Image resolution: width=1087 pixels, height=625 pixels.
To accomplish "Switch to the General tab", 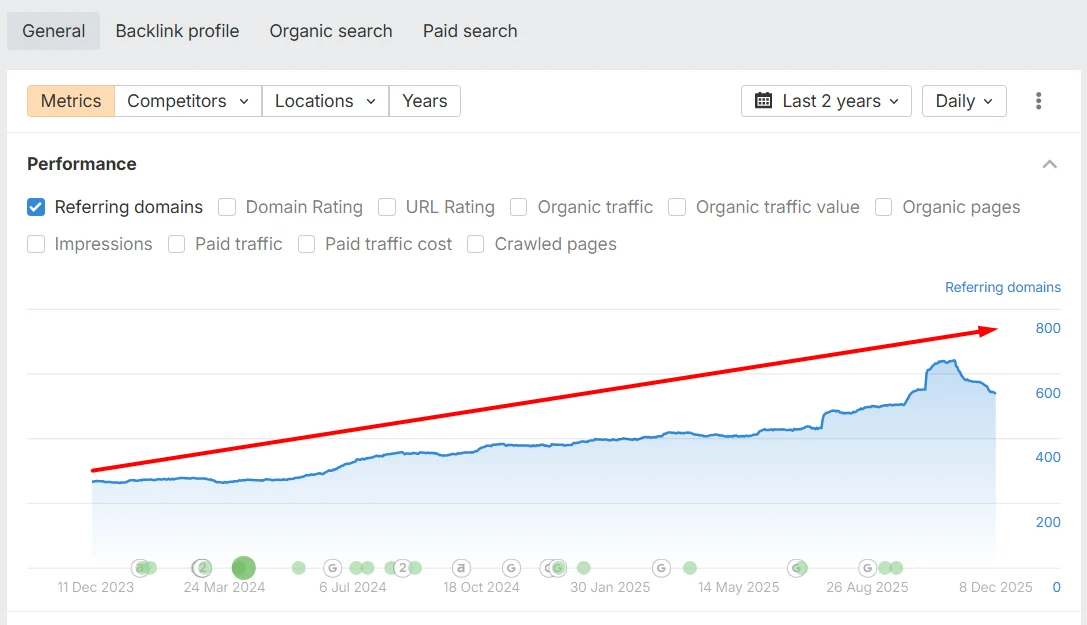I will (53, 31).
